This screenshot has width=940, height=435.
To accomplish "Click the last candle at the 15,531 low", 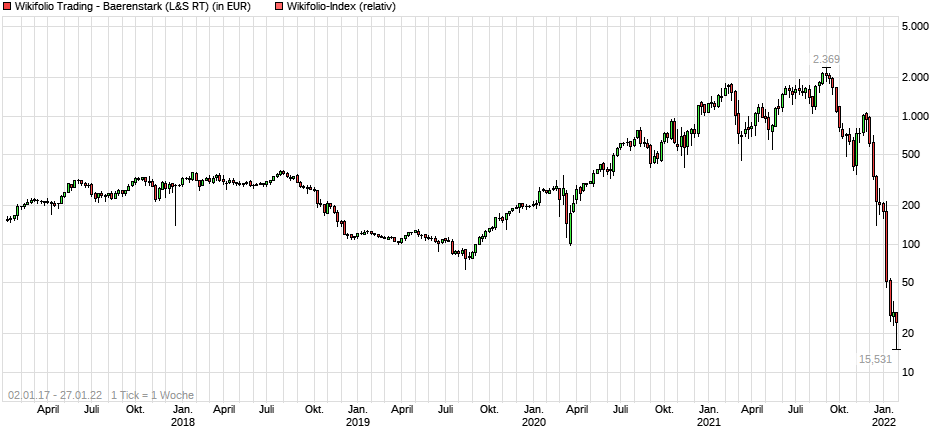I will click(896, 330).
